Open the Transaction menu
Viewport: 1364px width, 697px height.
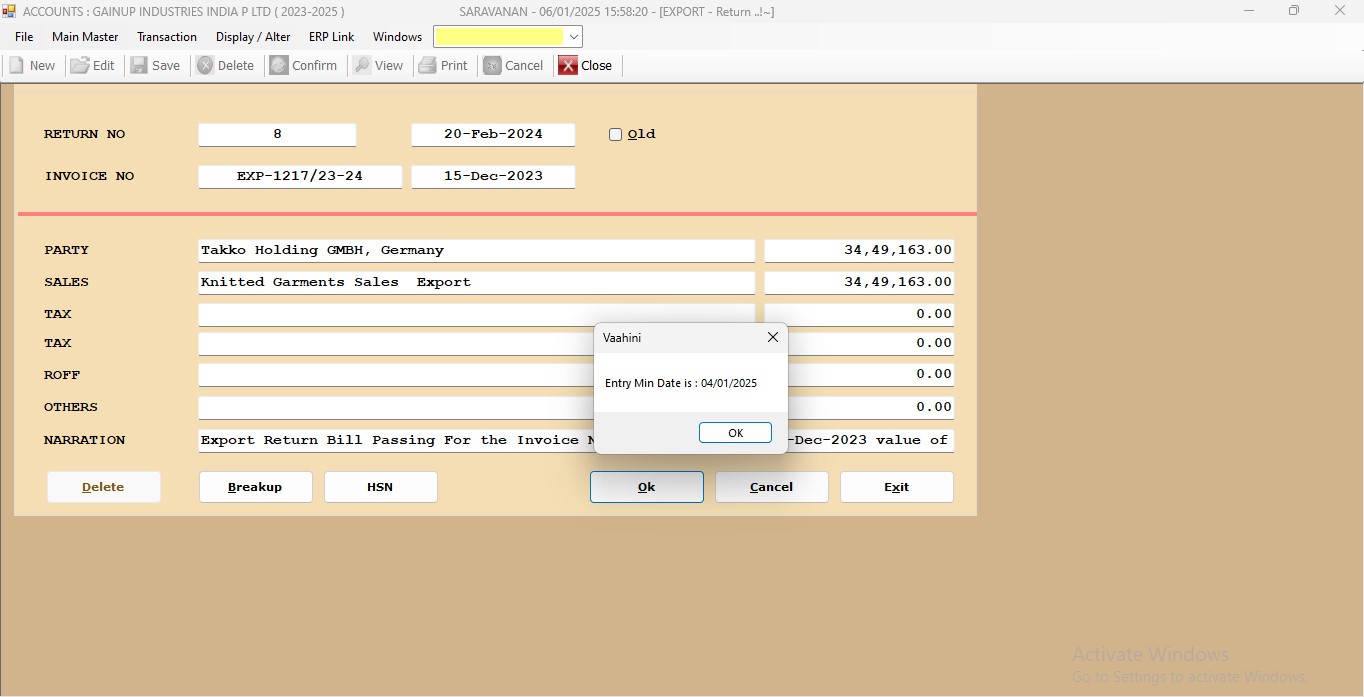[167, 37]
